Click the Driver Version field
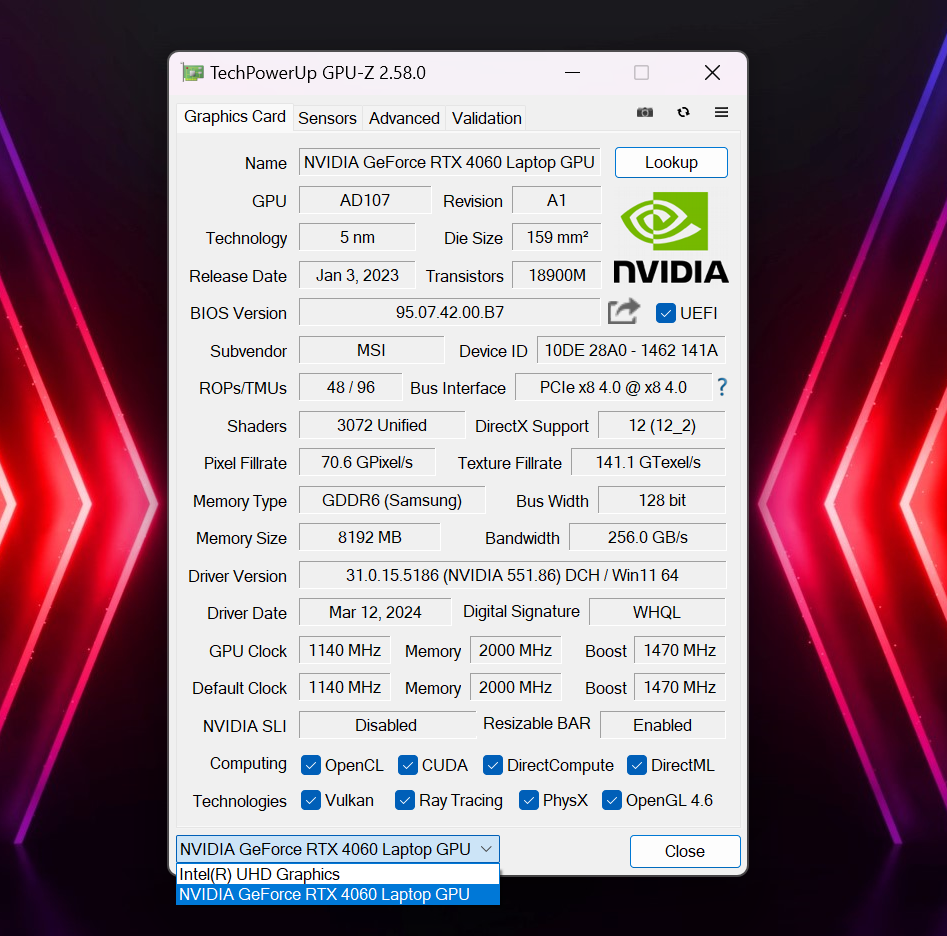Viewport: 947px width, 936px height. 512,575
